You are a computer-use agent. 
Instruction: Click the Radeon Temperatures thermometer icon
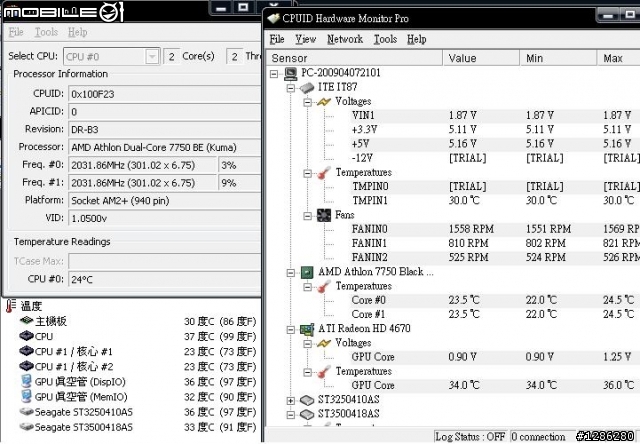[324, 371]
